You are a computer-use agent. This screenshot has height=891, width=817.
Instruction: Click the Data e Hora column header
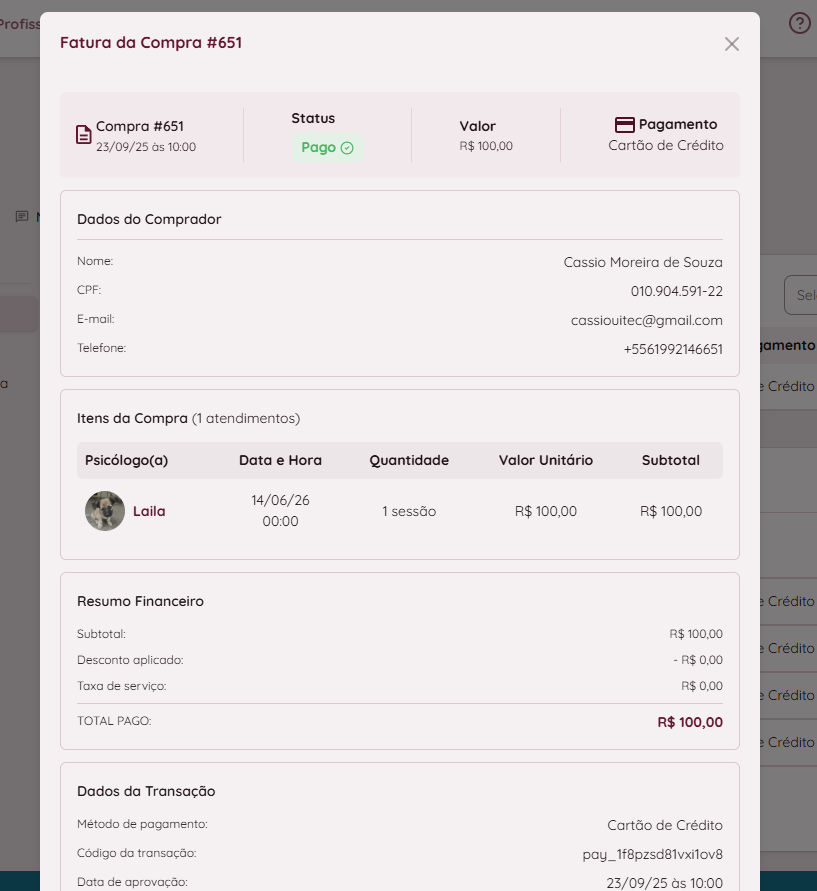(280, 460)
